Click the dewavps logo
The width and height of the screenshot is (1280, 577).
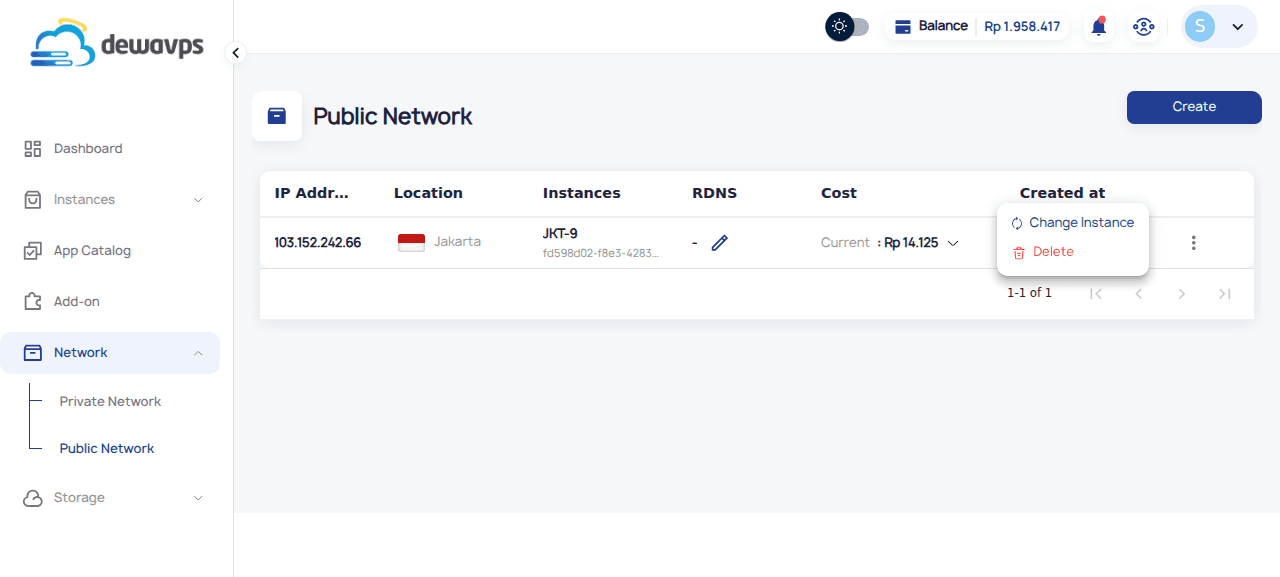(117, 45)
